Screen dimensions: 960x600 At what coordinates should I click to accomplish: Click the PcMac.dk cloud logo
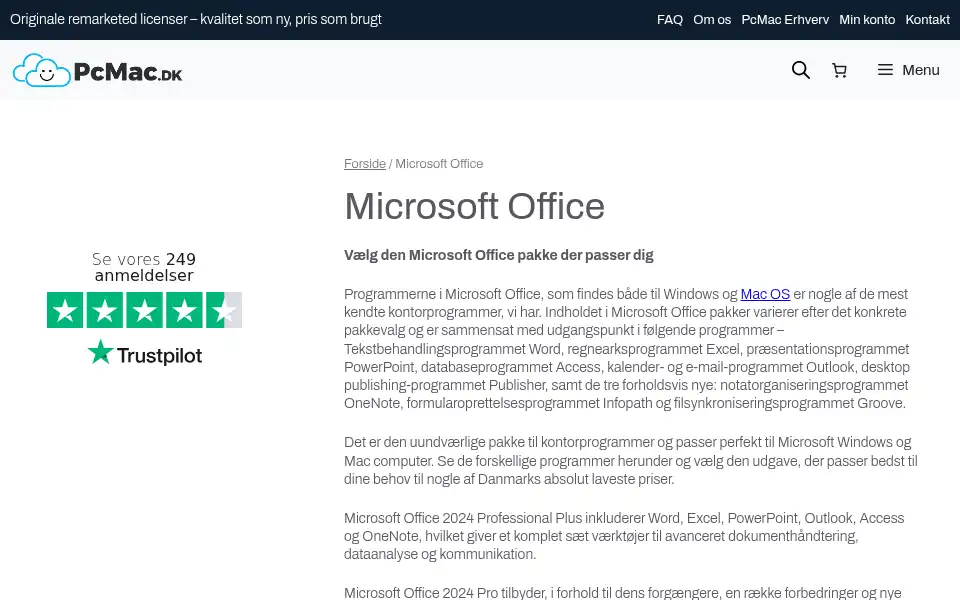(x=97, y=70)
